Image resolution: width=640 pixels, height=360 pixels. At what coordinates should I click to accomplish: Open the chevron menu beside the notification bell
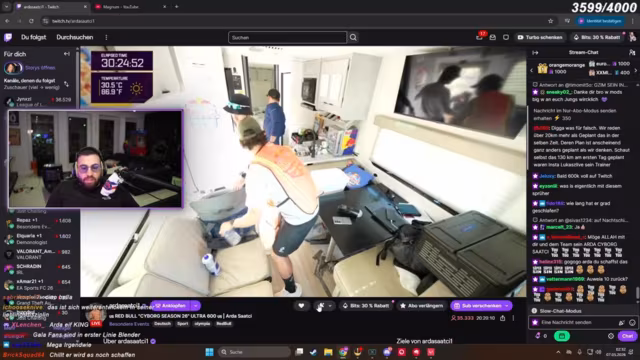(x=330, y=306)
